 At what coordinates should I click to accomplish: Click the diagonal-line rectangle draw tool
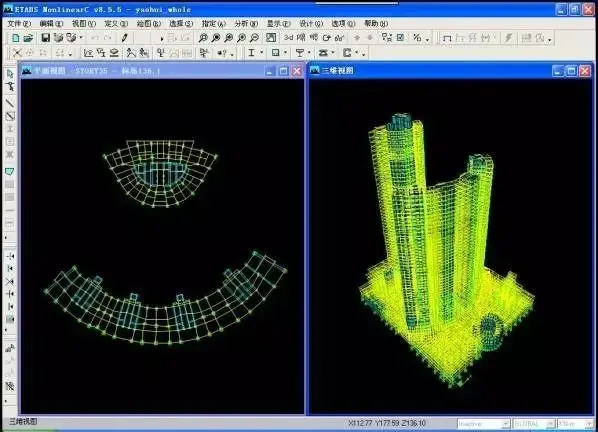click(10, 116)
